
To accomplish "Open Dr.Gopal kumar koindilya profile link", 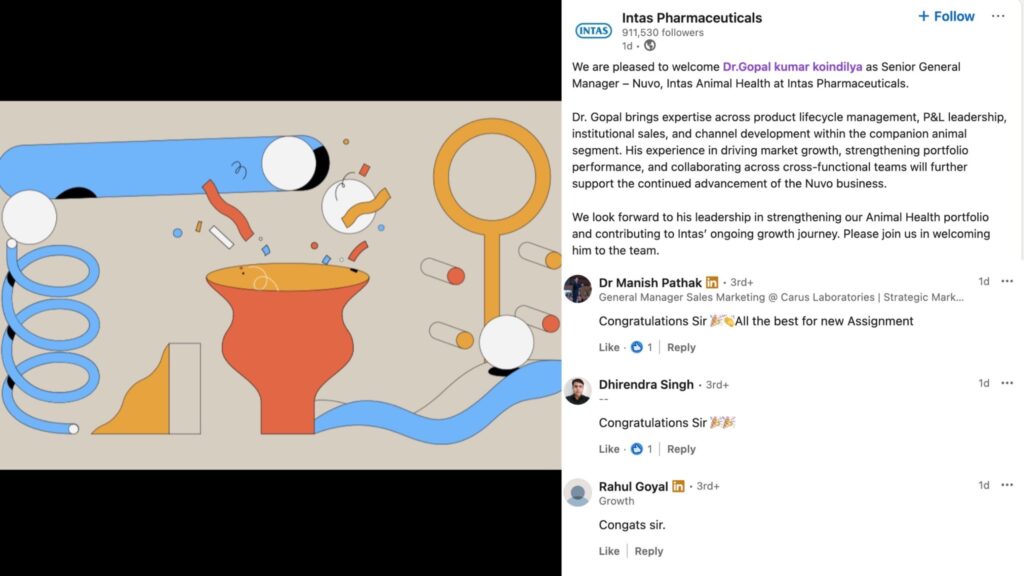I will (x=792, y=67).
